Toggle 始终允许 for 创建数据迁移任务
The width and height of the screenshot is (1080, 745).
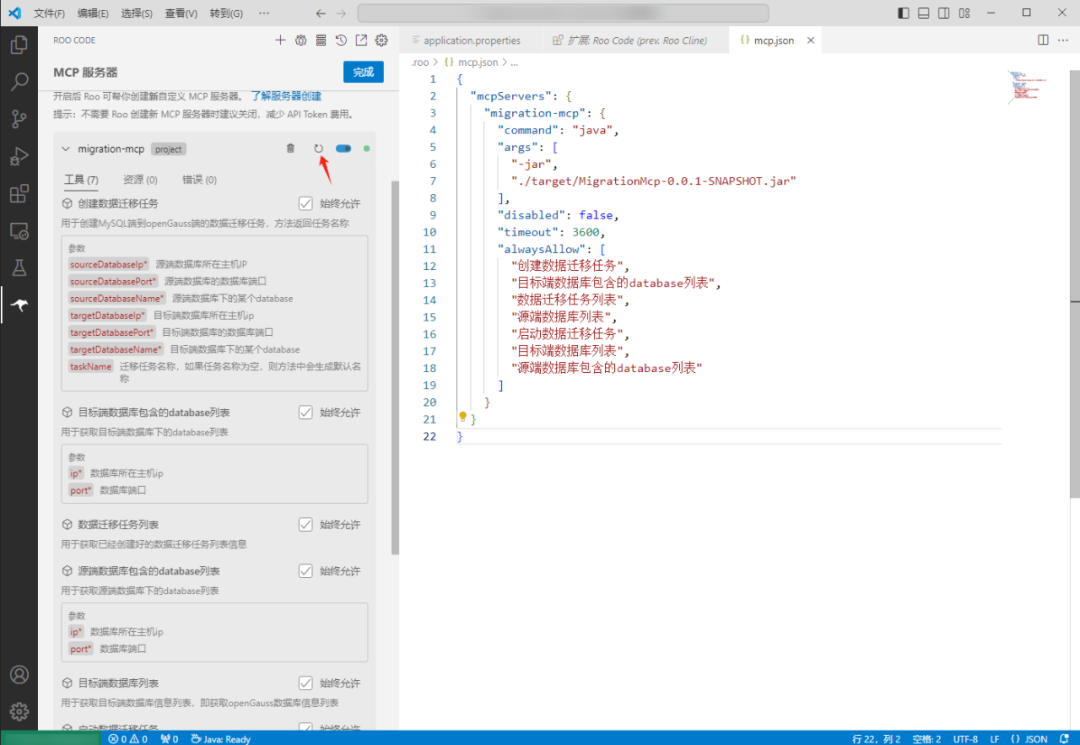(x=306, y=203)
